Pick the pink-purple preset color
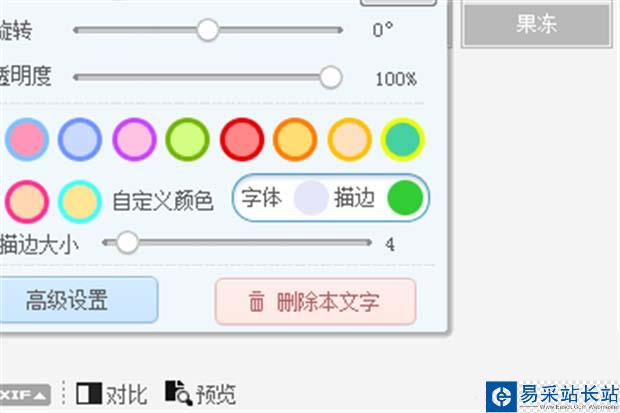620x413 pixels. [134, 139]
